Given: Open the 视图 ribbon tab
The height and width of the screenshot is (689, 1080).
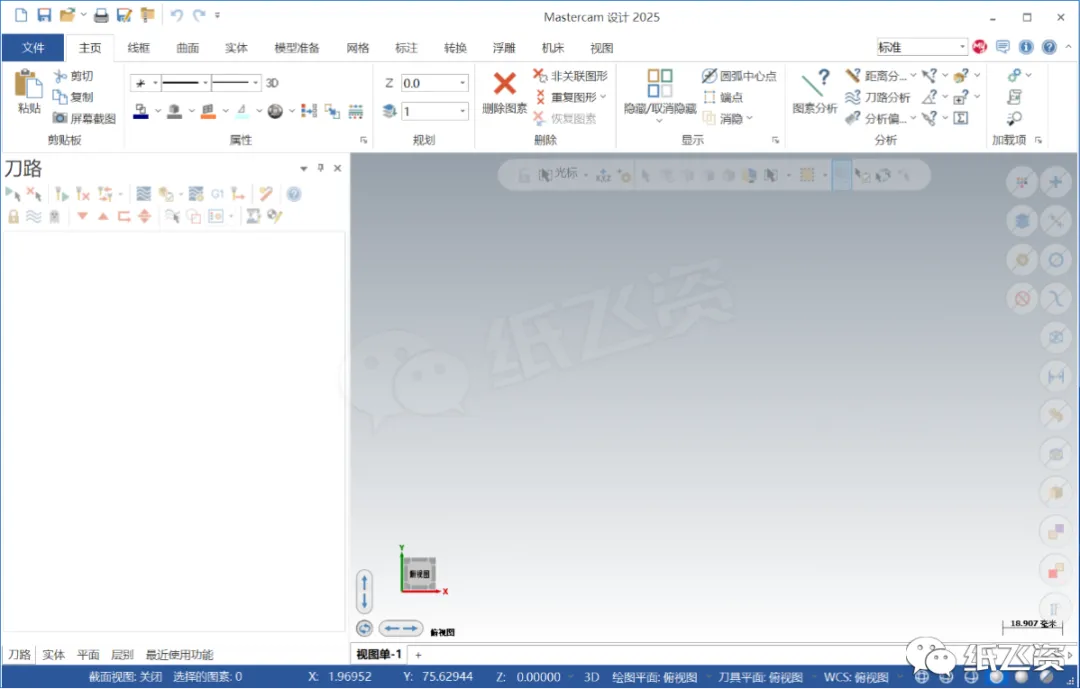Looking at the screenshot, I should [x=601, y=48].
